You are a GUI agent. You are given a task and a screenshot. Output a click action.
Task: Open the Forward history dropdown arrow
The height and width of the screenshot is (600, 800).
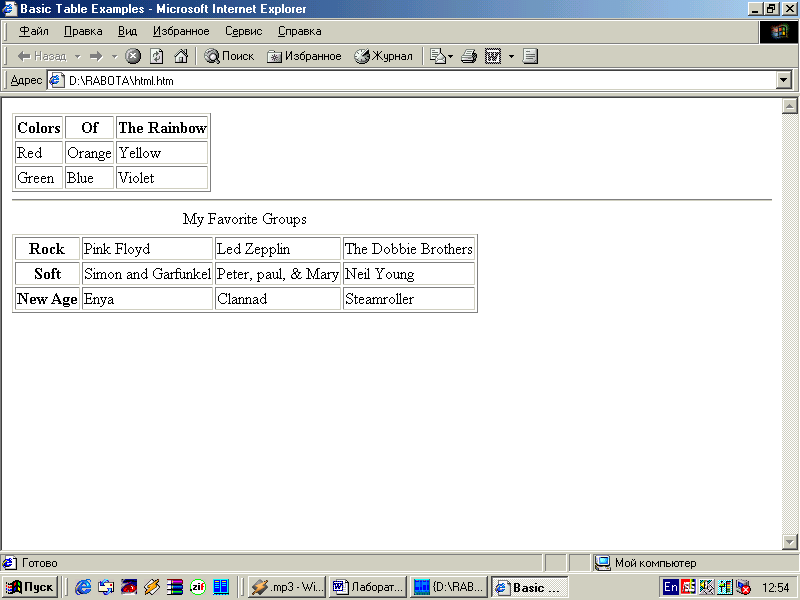coord(114,56)
